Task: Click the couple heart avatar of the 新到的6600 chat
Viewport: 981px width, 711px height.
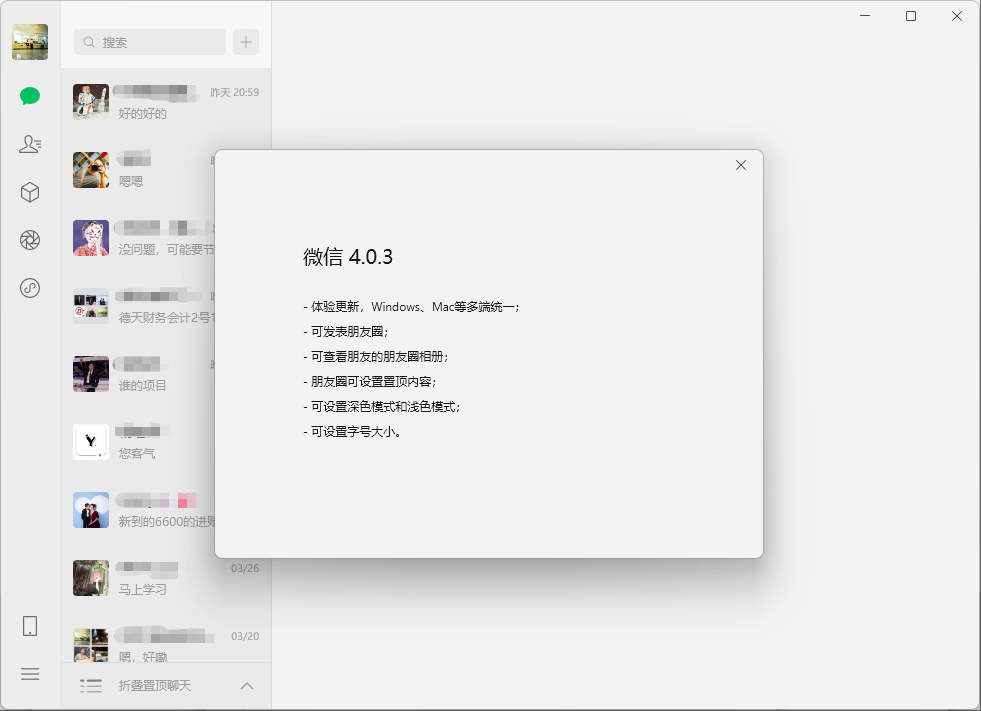Action: [91, 510]
